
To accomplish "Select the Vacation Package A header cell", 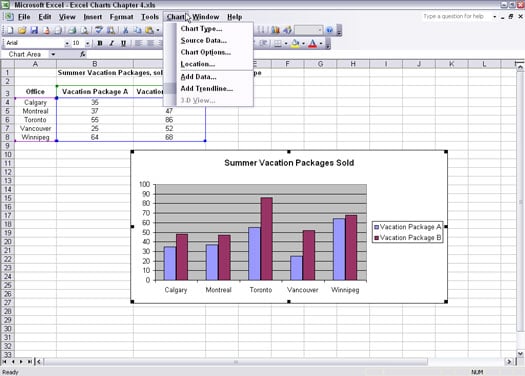I will click(x=95, y=91).
